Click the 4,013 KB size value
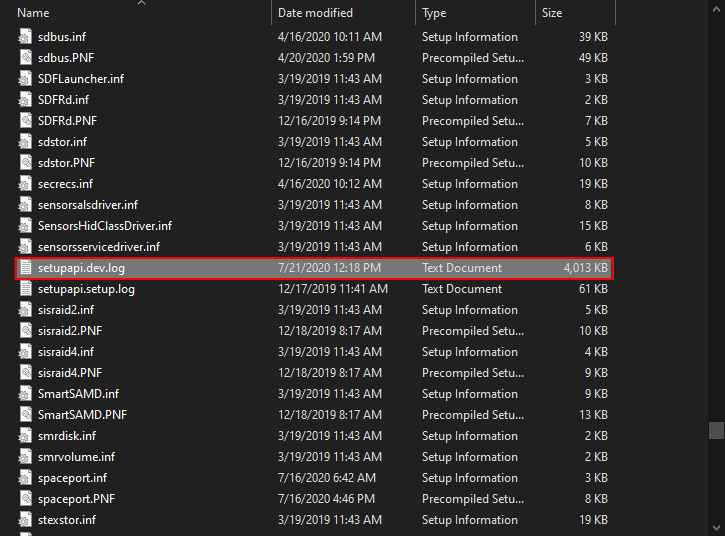Viewport: 725px width, 536px height. [585, 268]
